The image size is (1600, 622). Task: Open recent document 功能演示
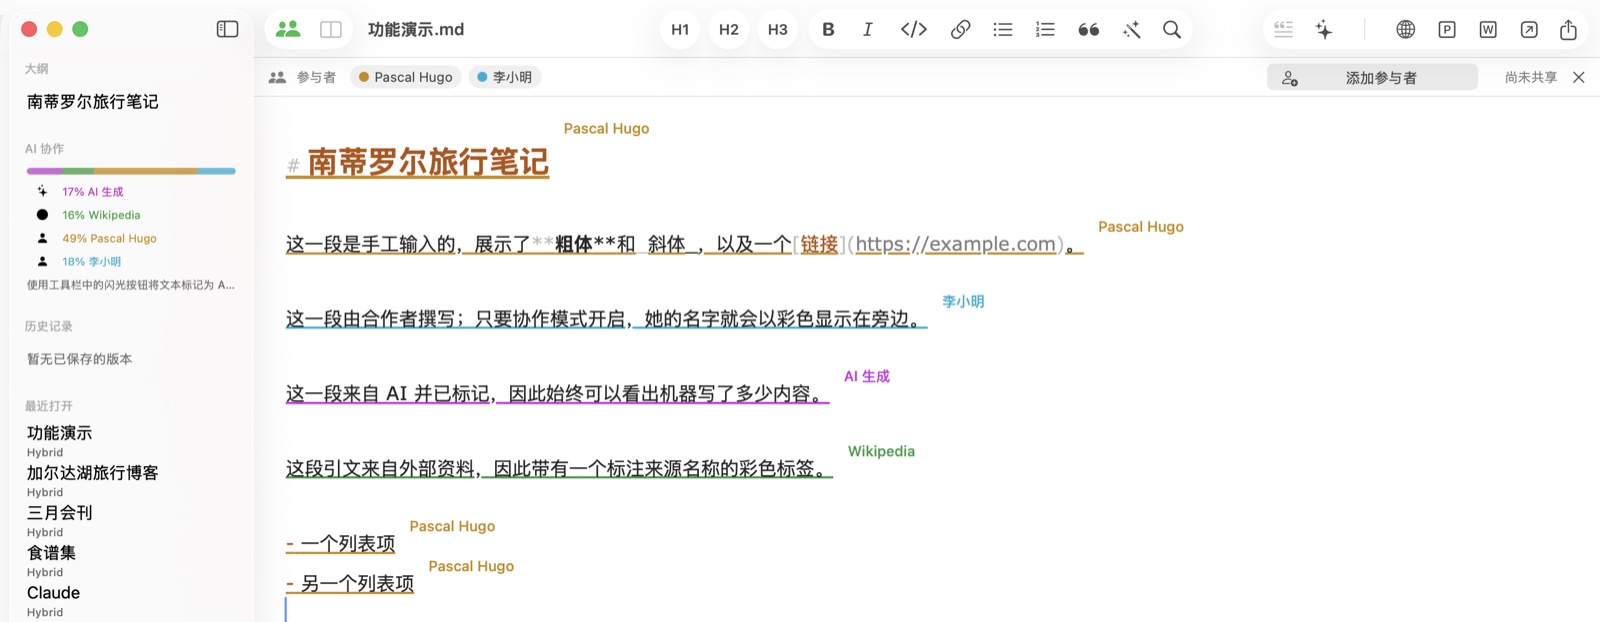pyautogui.click(x=60, y=433)
